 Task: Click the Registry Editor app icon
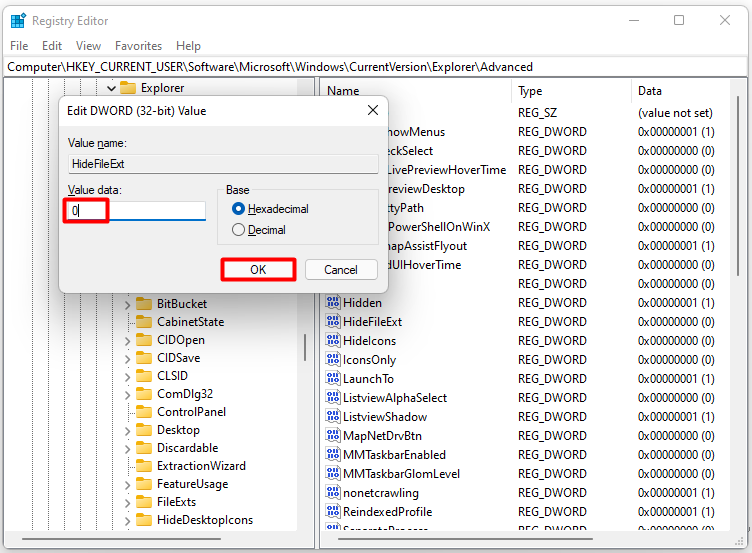click(x=18, y=21)
